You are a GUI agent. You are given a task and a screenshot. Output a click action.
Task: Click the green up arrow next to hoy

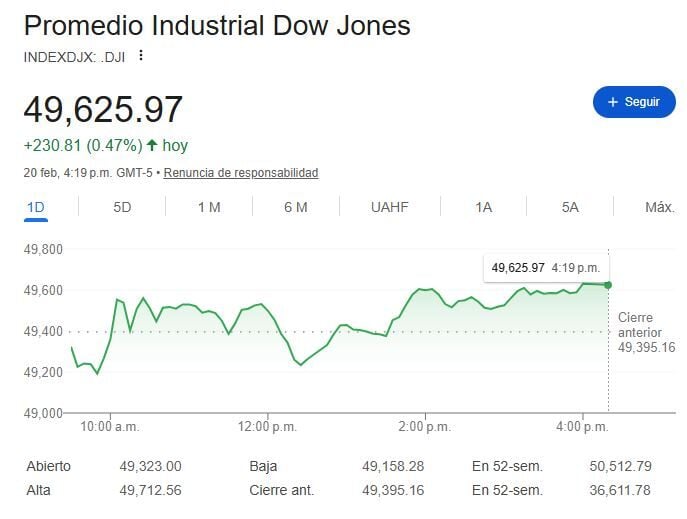[x=151, y=145]
